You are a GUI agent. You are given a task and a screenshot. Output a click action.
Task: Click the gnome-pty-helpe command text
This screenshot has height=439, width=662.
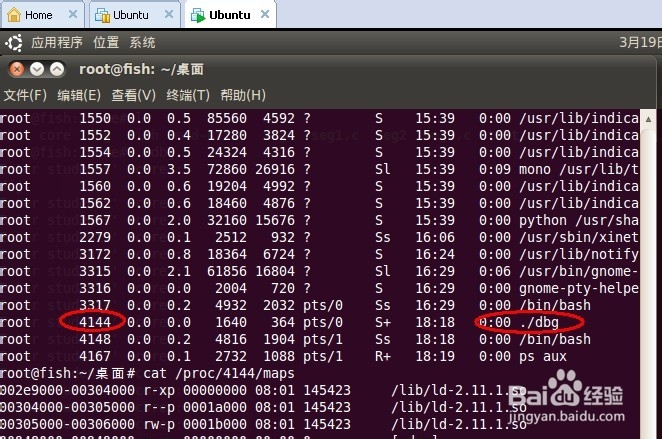[x=579, y=289]
